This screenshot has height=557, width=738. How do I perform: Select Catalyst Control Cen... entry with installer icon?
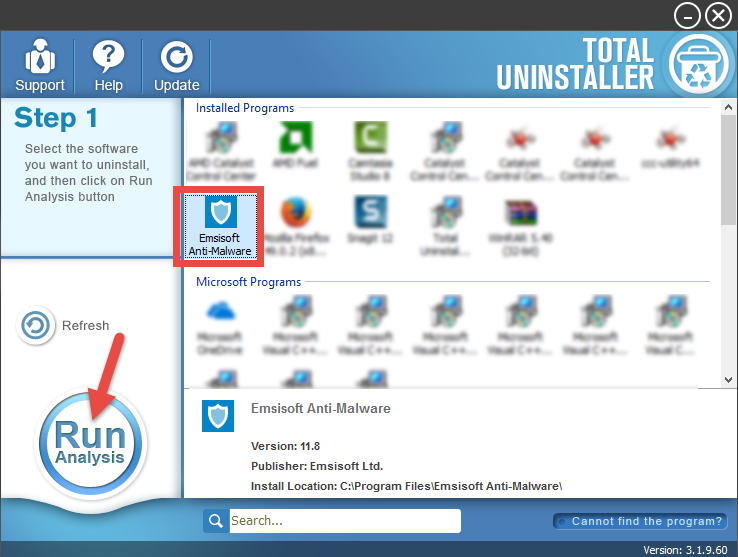coord(445,152)
